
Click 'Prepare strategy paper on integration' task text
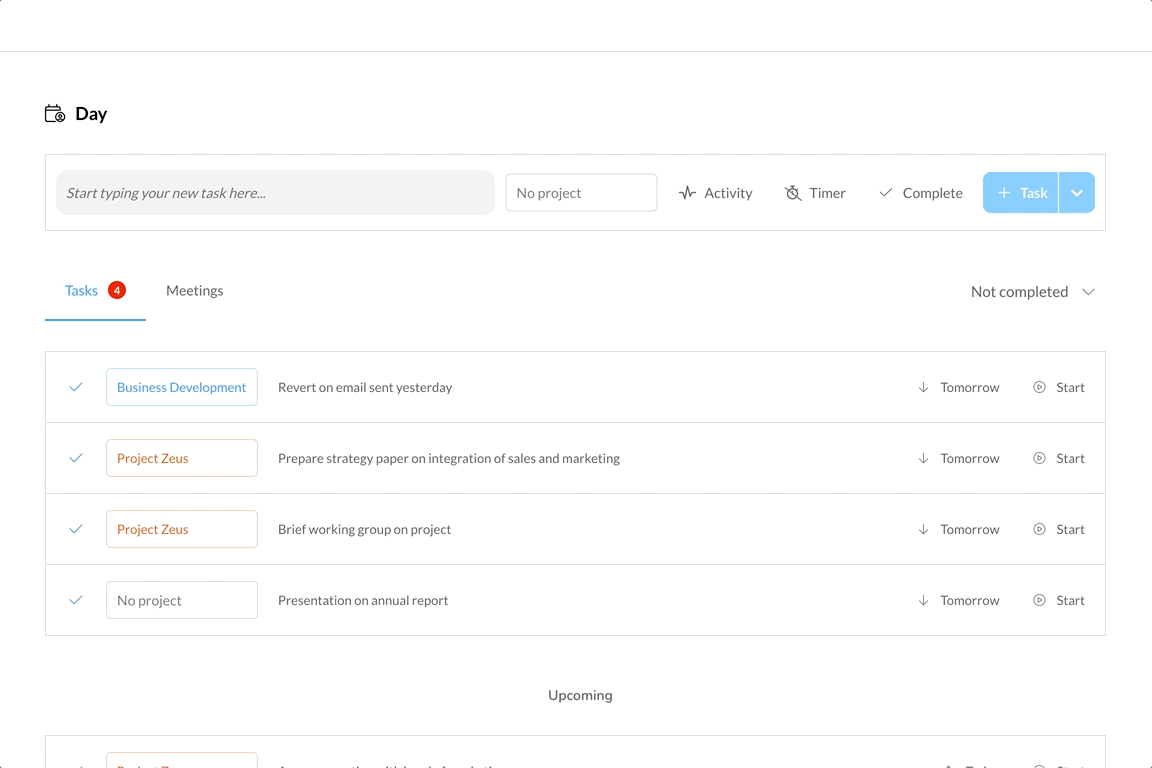click(x=449, y=458)
